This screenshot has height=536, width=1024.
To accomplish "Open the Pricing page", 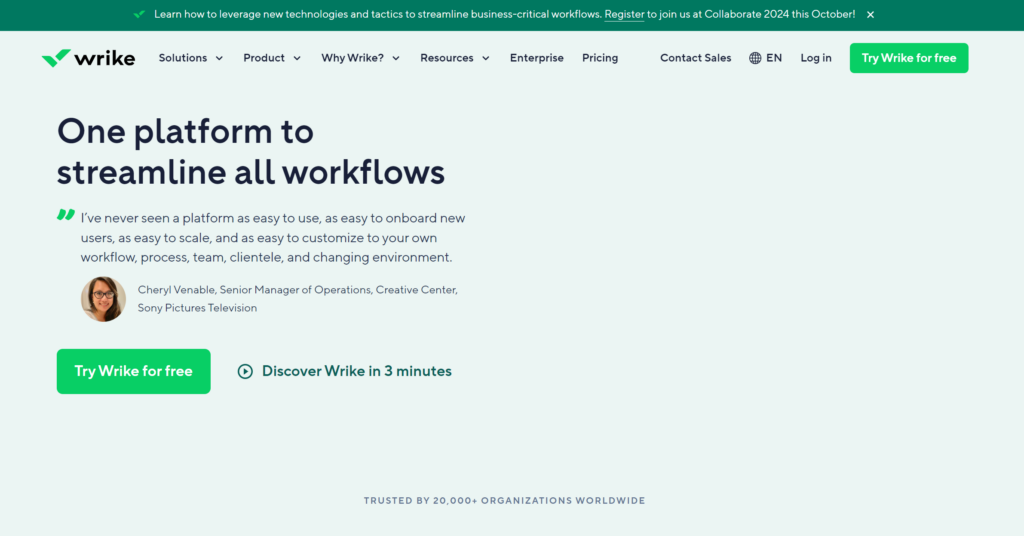I will point(600,58).
